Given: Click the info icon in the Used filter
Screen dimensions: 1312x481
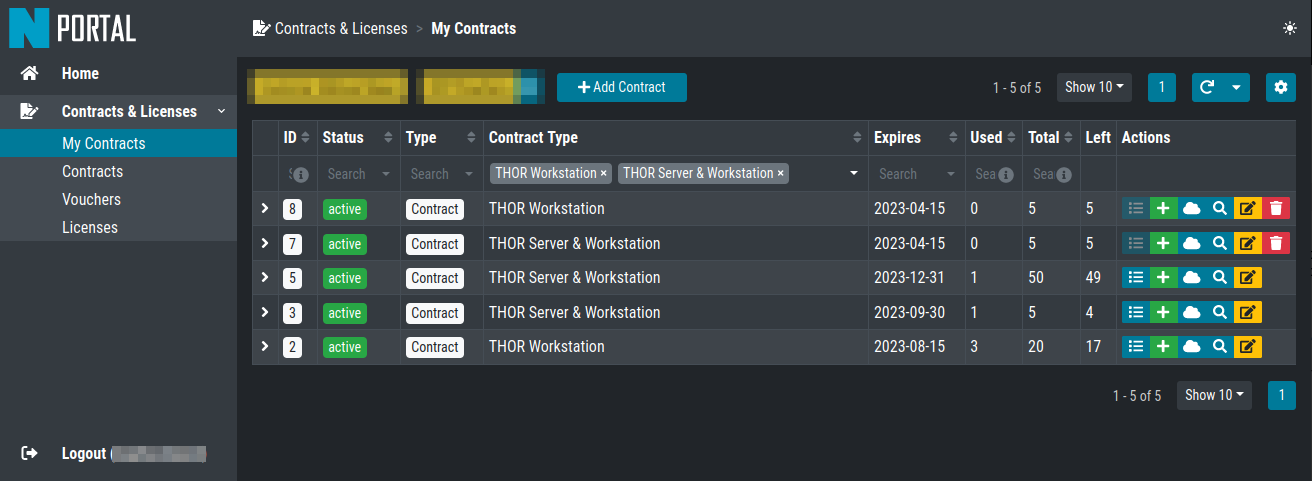Looking at the screenshot, I should [1006, 174].
